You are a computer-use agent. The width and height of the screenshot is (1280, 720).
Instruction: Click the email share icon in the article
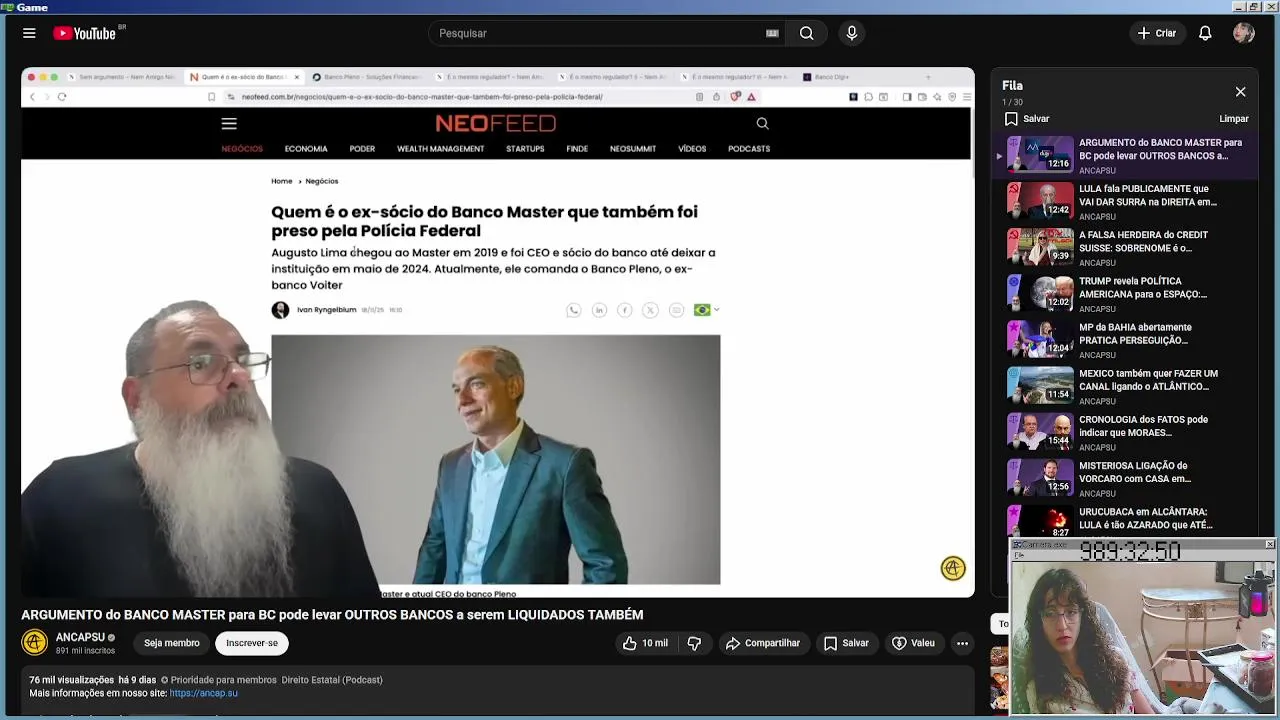coord(676,311)
